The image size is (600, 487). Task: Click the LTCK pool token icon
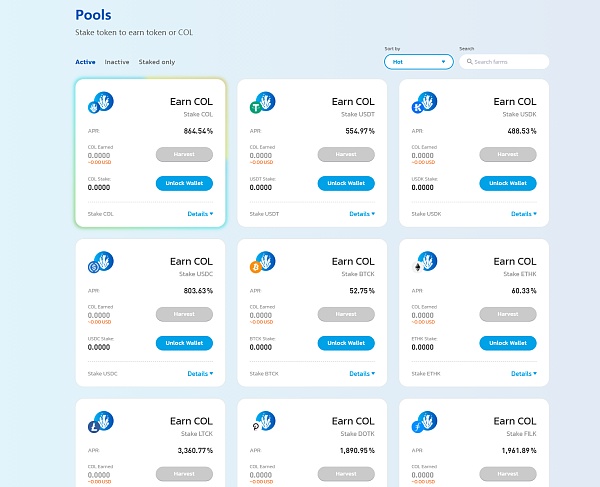pos(100,422)
